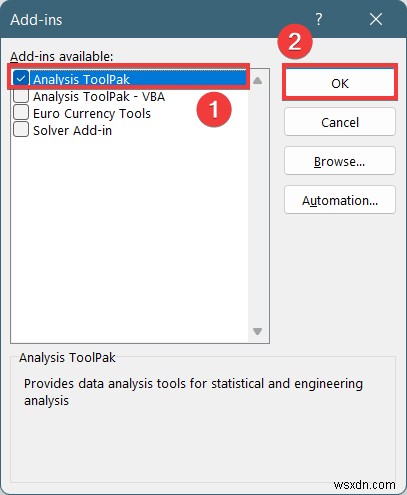
Task: Click the list's scroll up arrow
Action: tap(257, 80)
